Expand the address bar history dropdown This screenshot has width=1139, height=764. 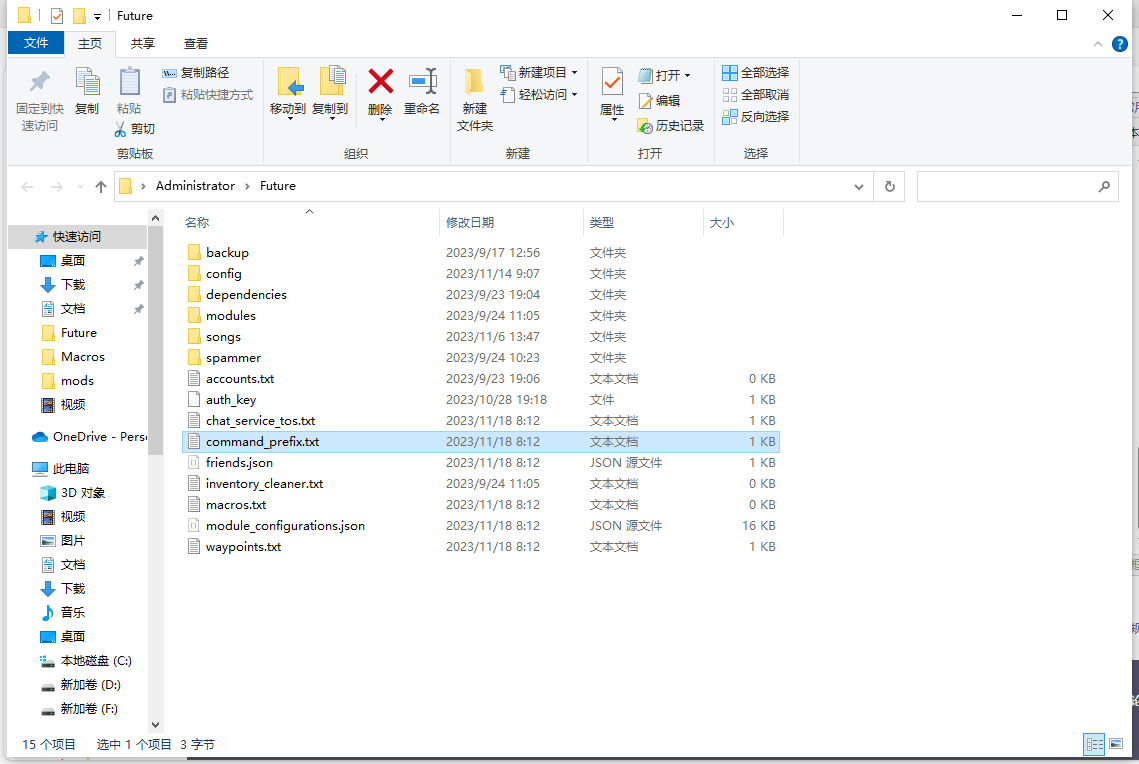pos(859,187)
